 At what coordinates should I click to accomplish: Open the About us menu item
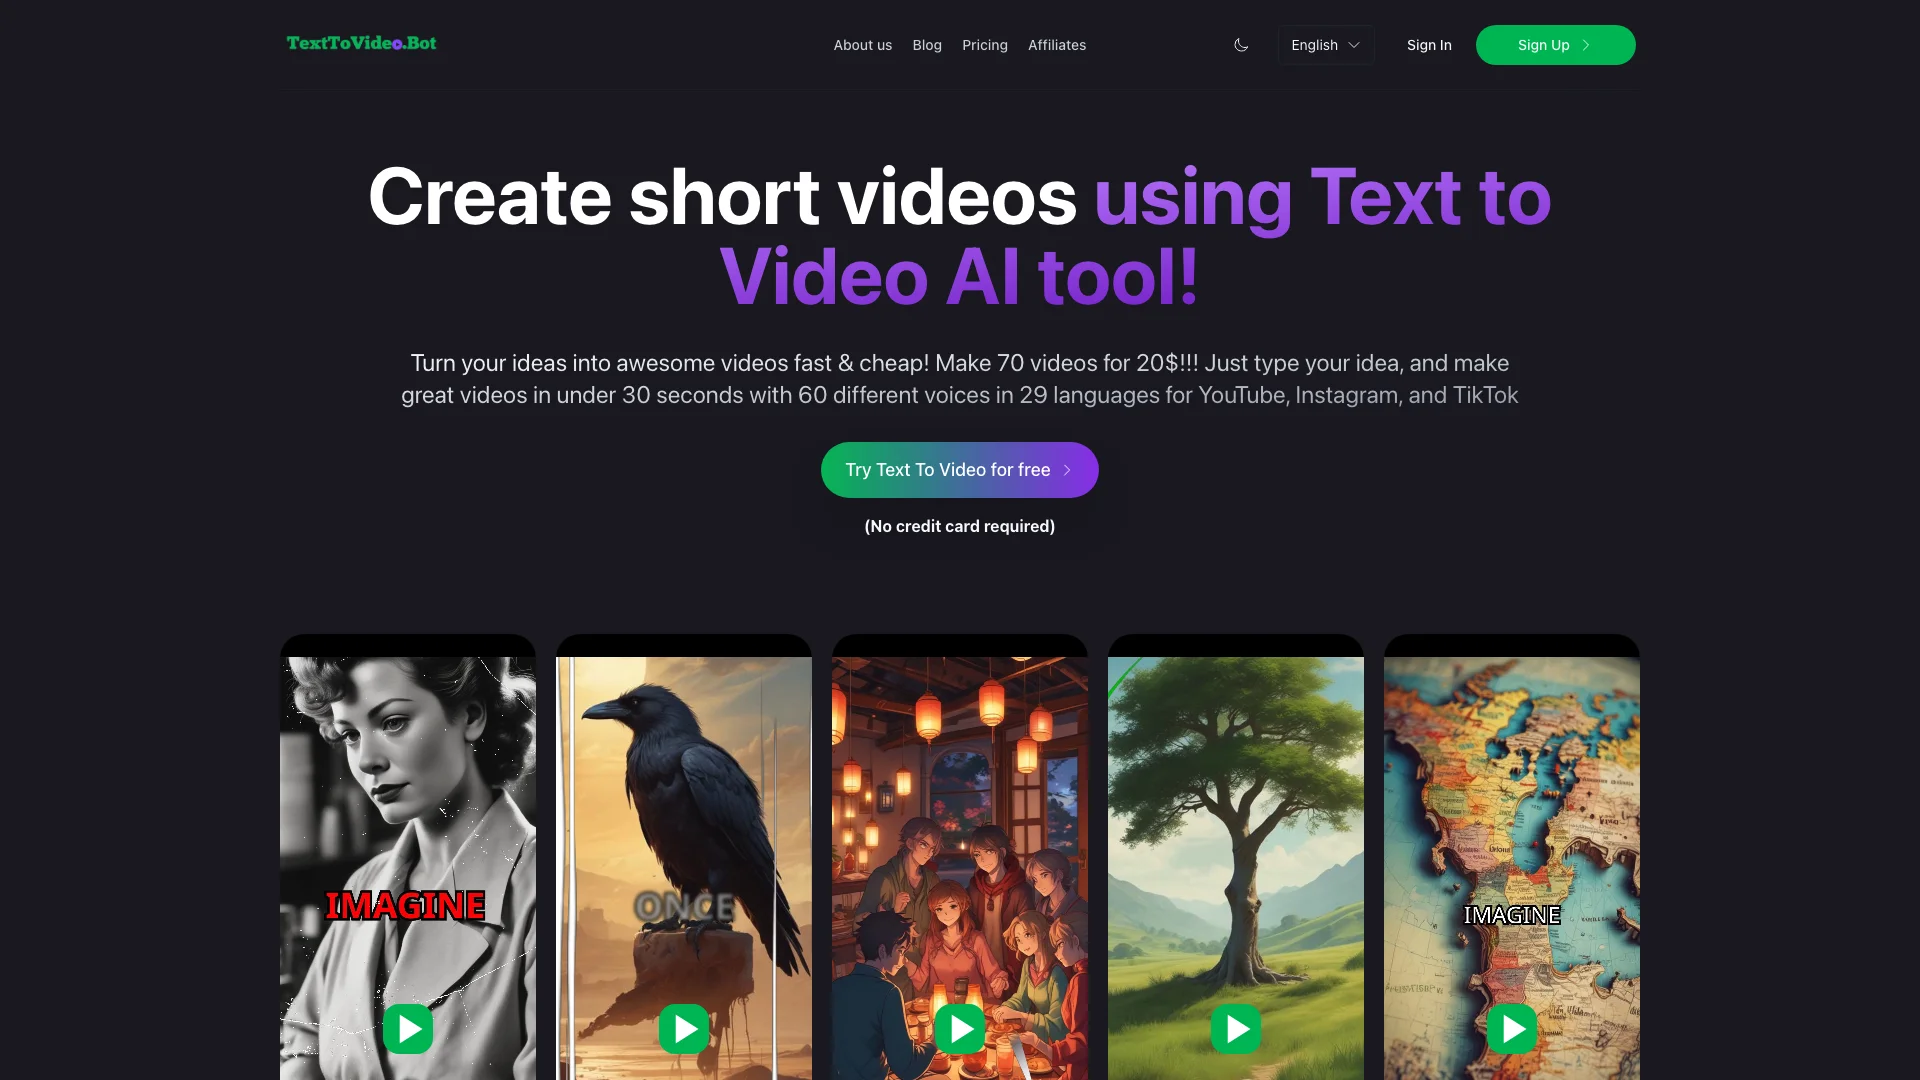pyautogui.click(x=862, y=44)
